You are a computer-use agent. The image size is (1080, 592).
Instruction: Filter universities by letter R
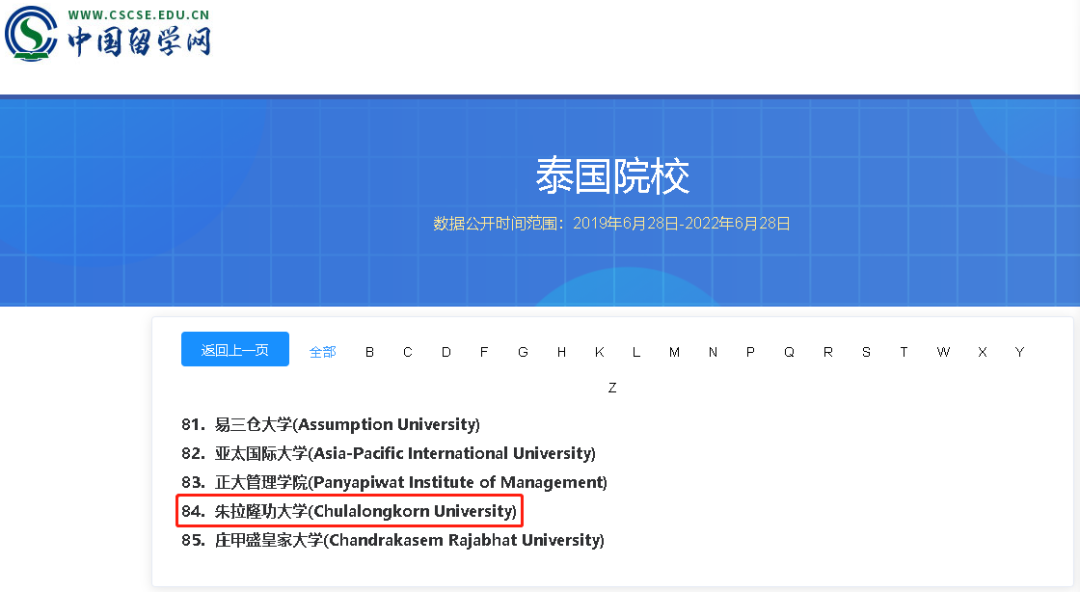(x=828, y=352)
